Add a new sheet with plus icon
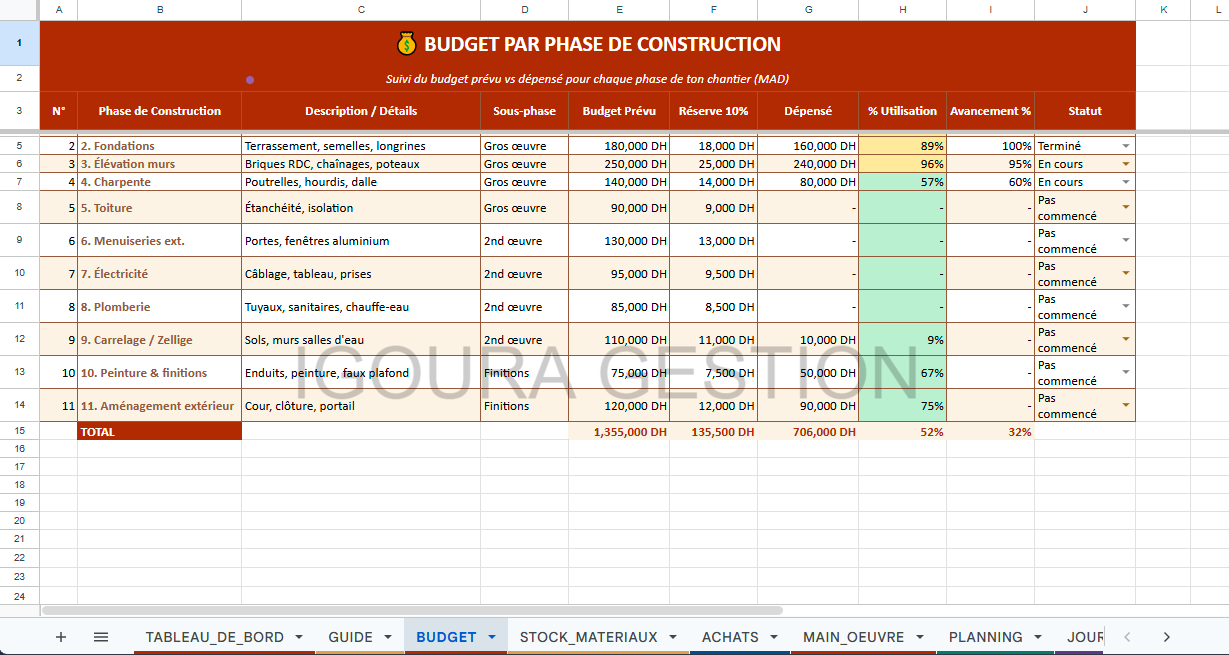This screenshot has width=1229, height=655. tap(61, 637)
